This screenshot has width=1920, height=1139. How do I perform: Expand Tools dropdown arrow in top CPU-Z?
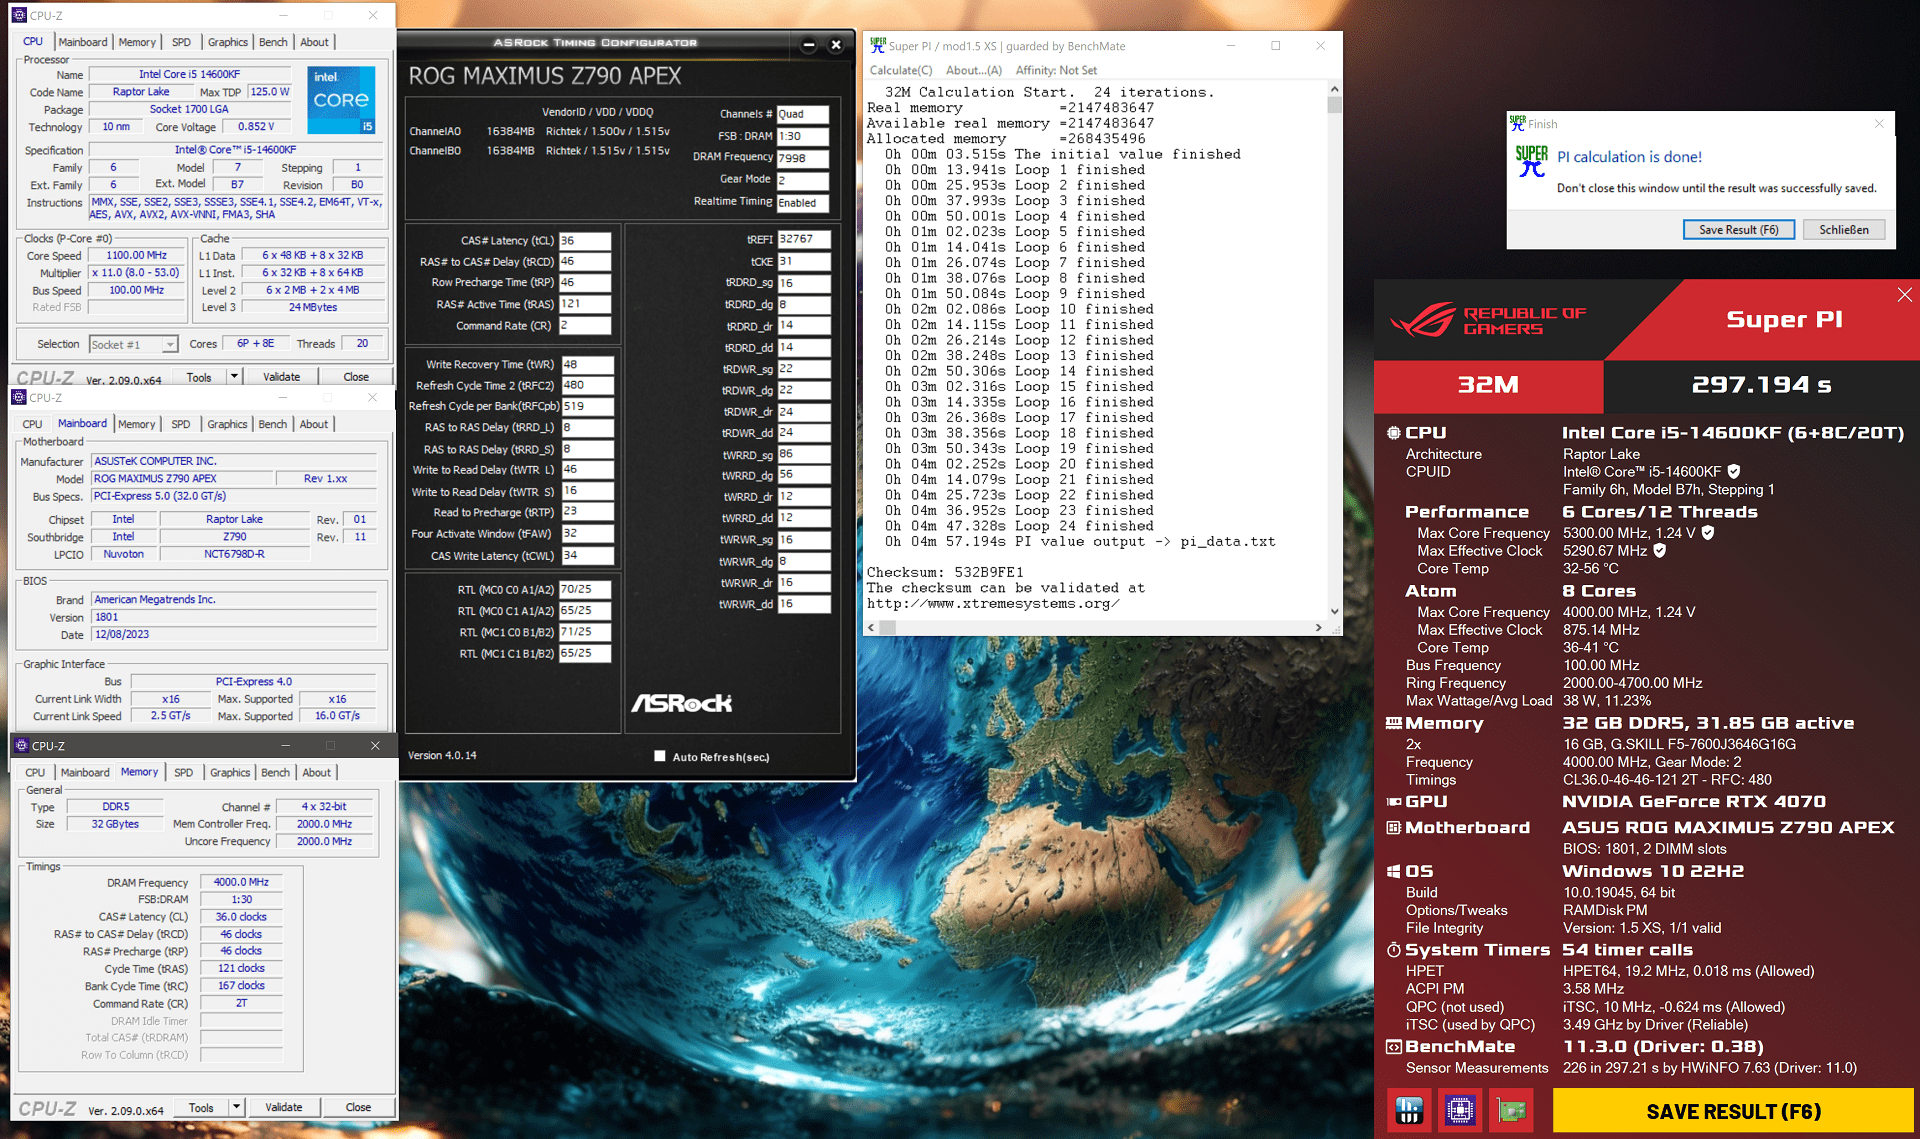click(234, 376)
